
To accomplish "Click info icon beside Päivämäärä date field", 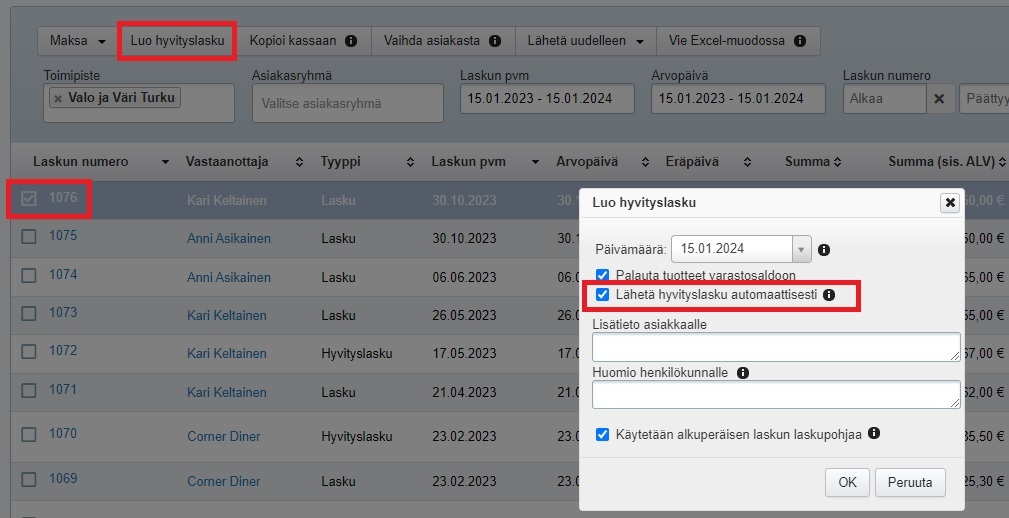I will 824,249.
